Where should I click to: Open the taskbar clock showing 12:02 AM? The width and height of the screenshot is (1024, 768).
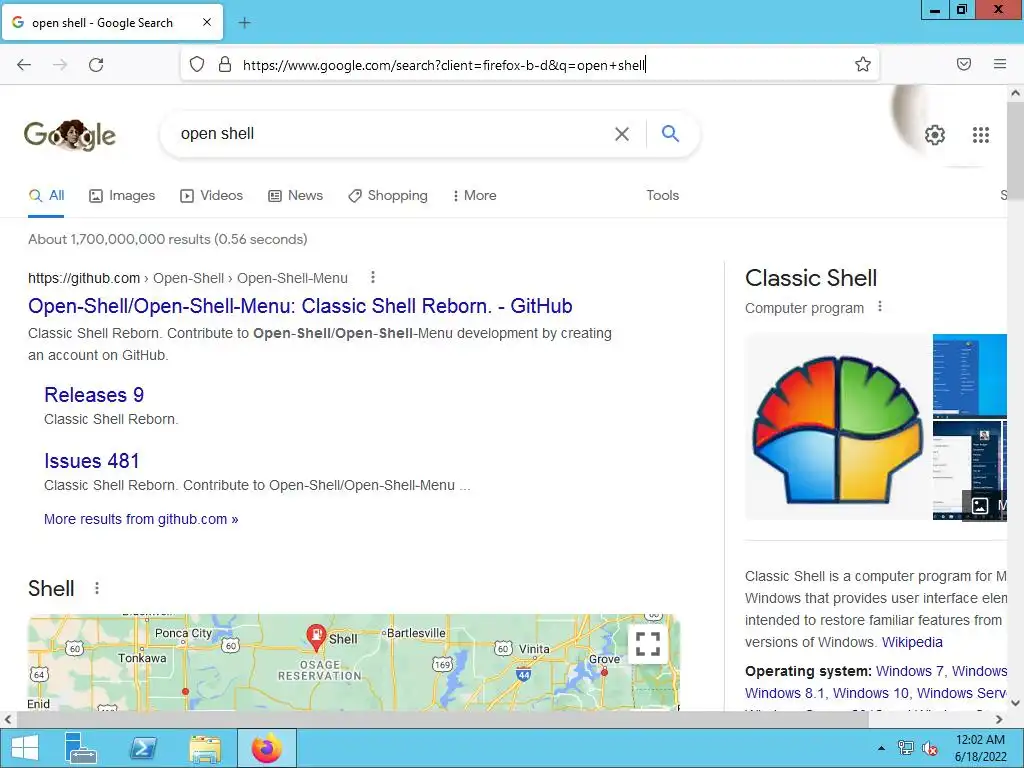(980, 748)
